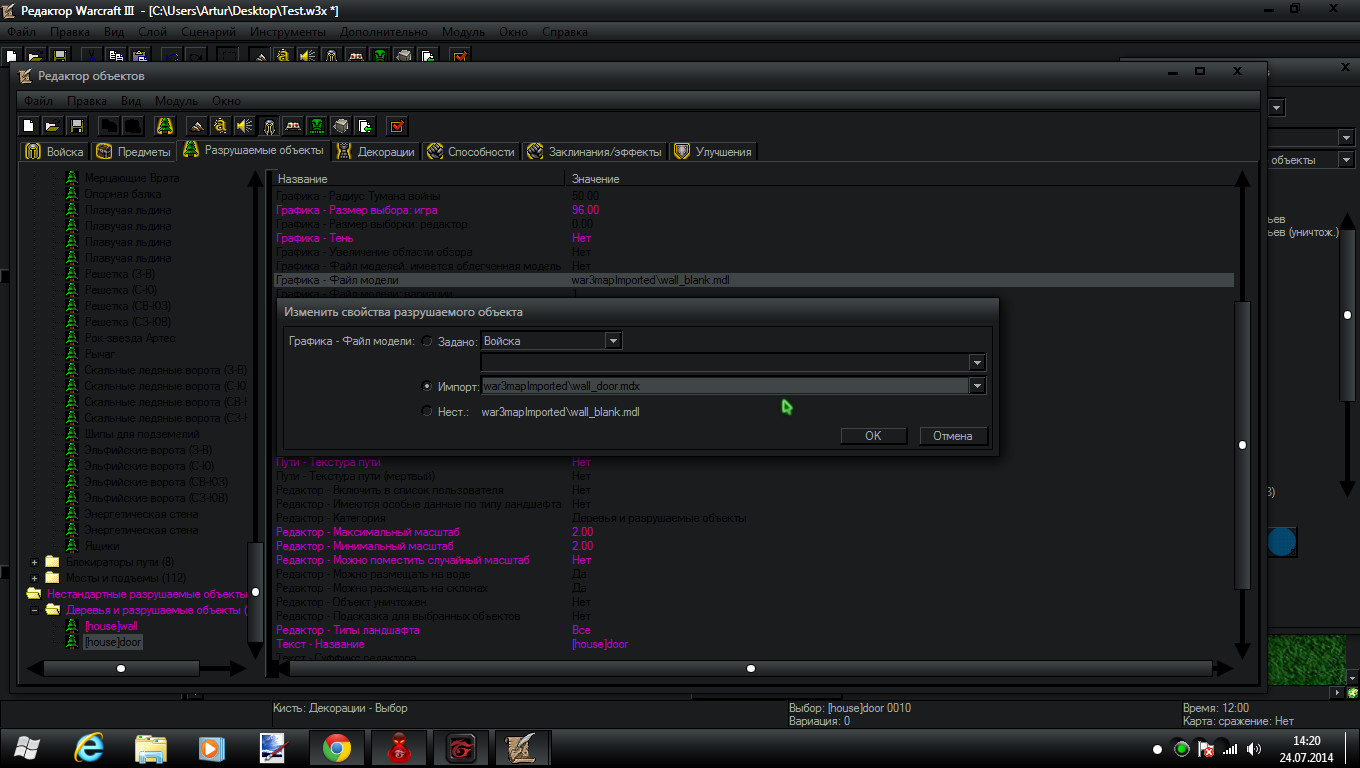
Task: Click World Editor quill icon in taskbar
Action: pos(522,748)
